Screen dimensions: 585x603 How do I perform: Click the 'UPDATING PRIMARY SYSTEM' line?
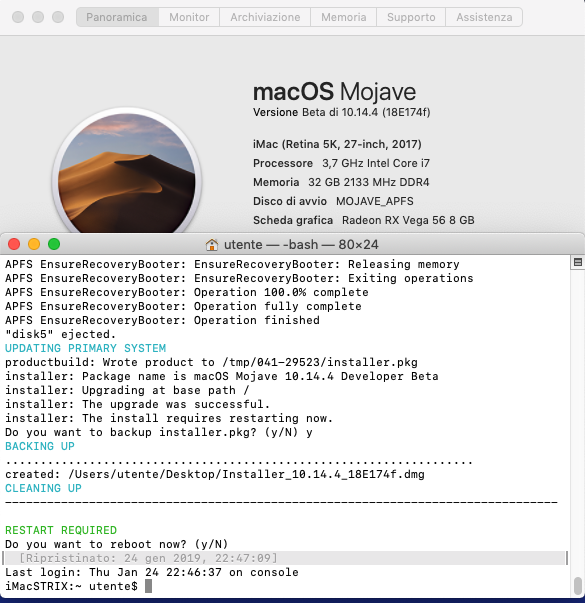click(x=85, y=348)
